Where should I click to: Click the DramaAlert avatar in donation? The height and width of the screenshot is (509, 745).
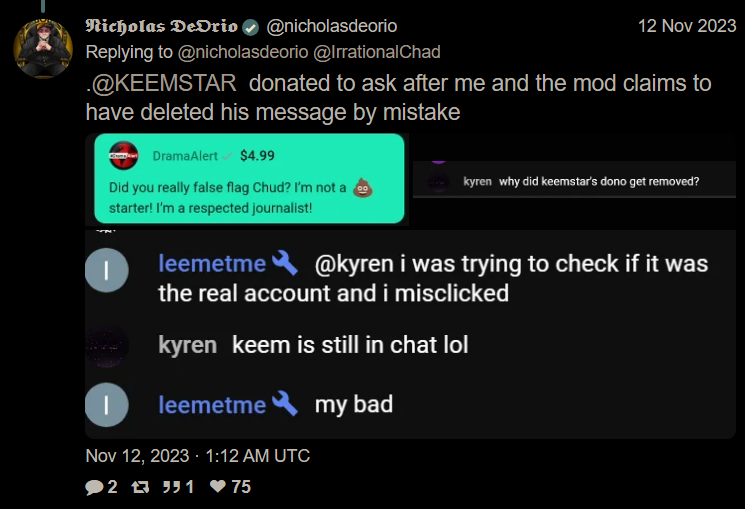(x=124, y=156)
